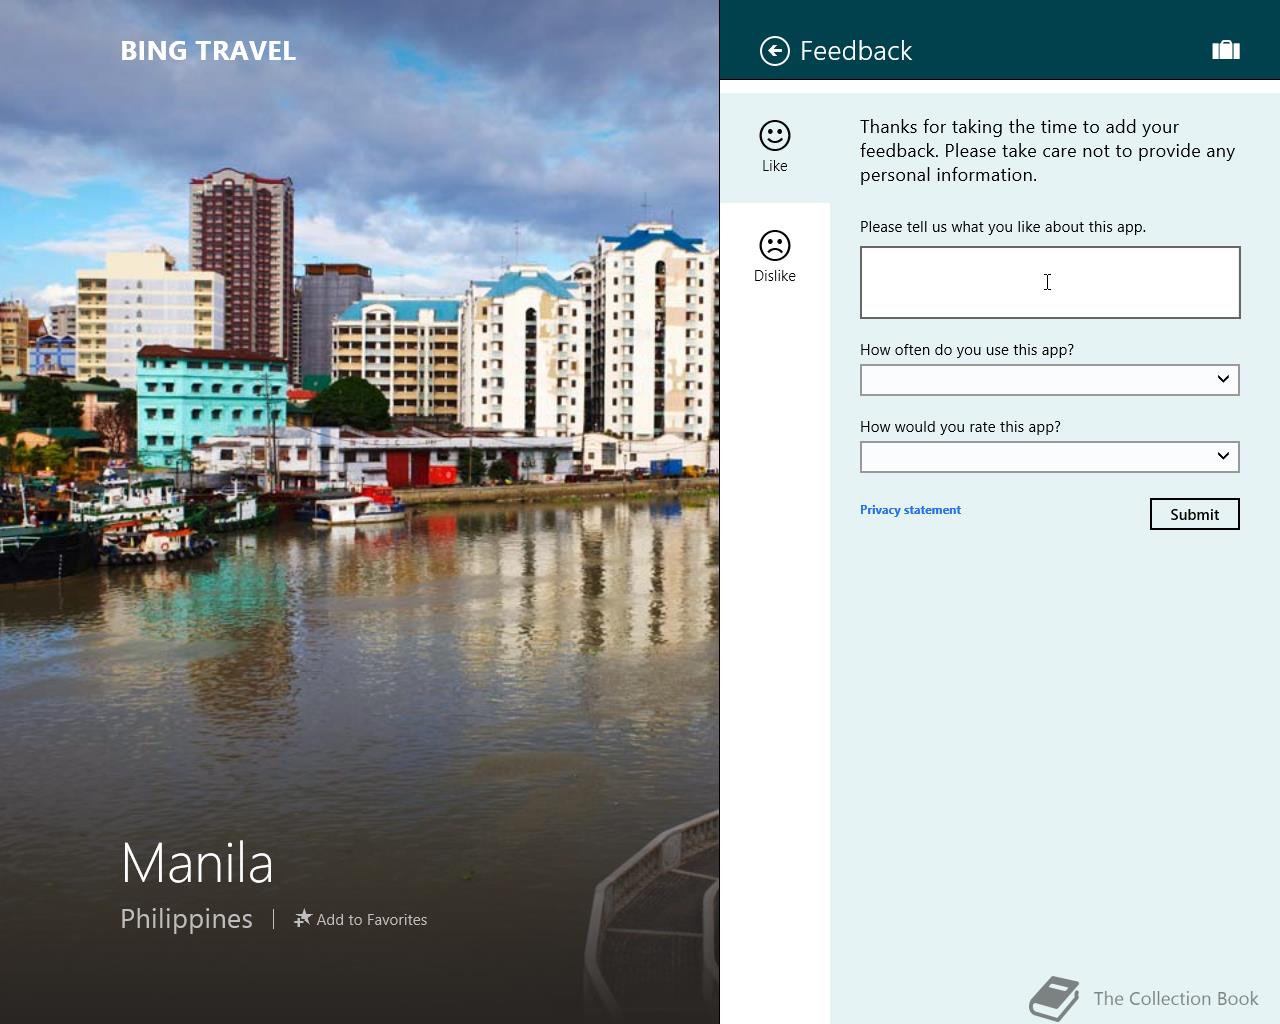Click the Manila city heading
The image size is (1280, 1024).
click(197, 863)
